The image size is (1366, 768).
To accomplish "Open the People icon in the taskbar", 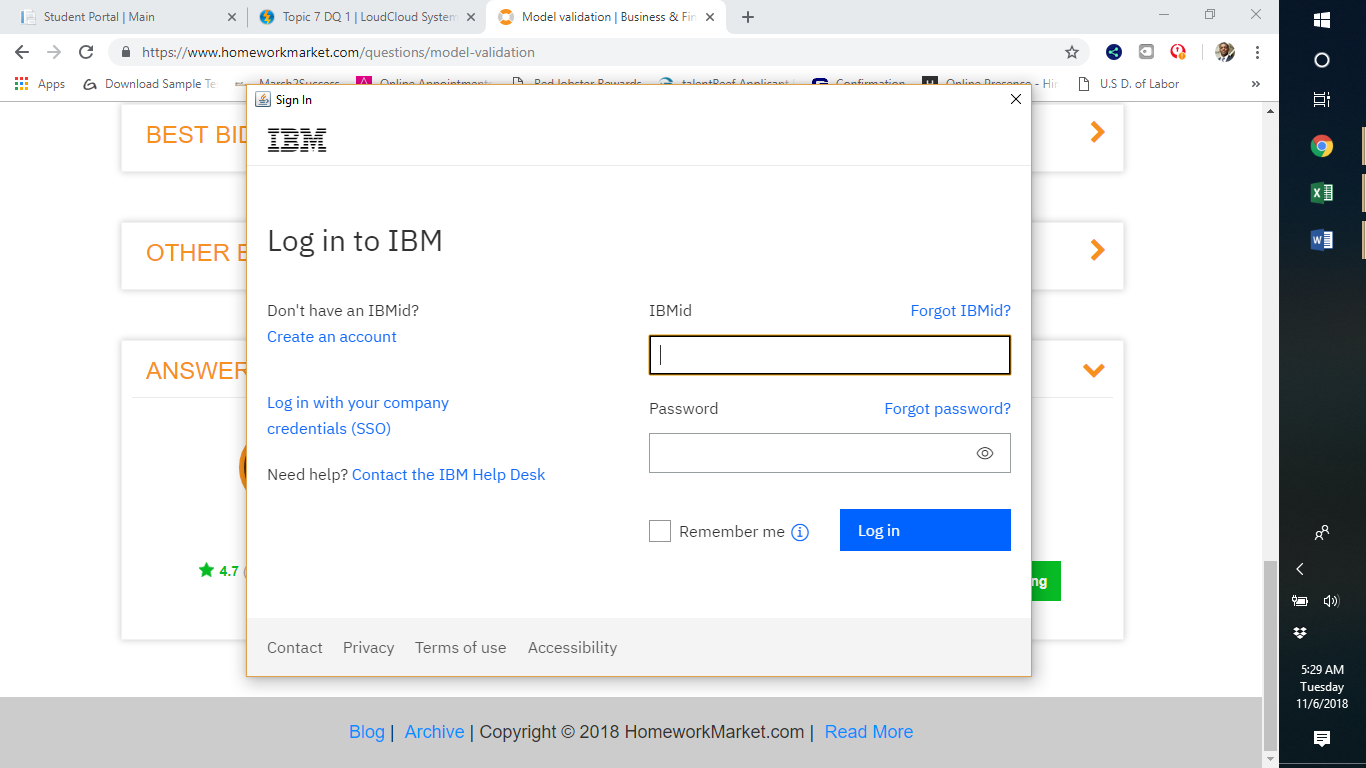I will point(1321,533).
